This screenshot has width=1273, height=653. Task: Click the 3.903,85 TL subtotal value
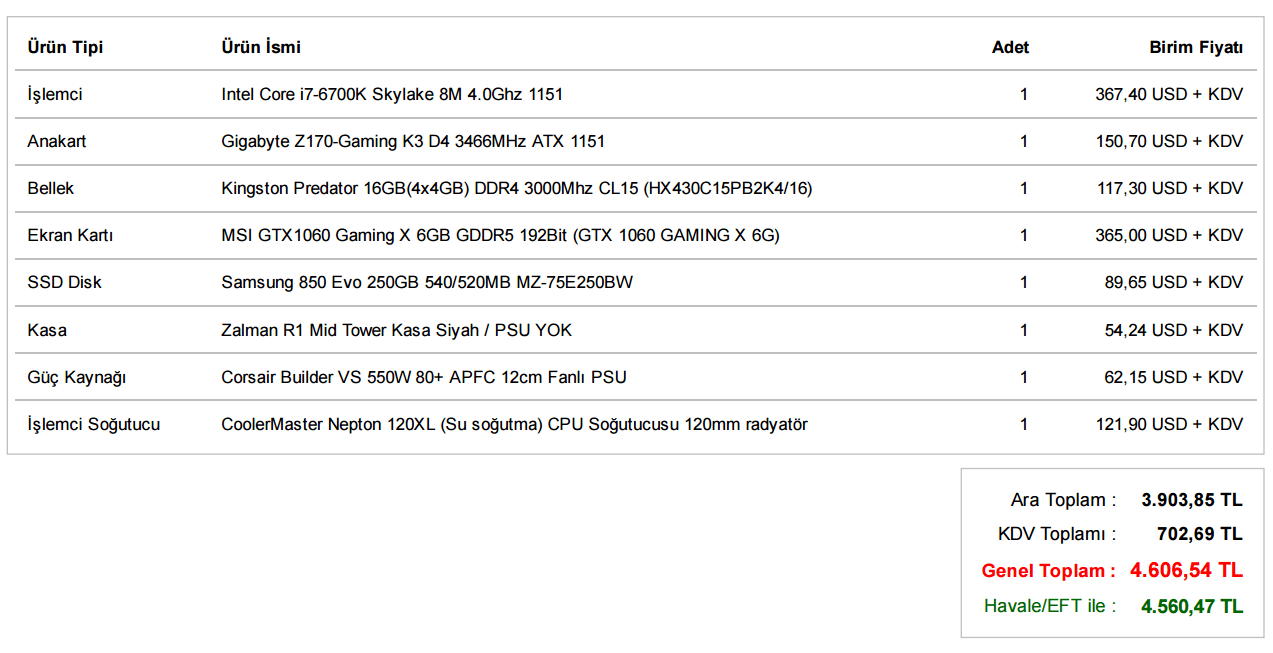tap(1192, 500)
